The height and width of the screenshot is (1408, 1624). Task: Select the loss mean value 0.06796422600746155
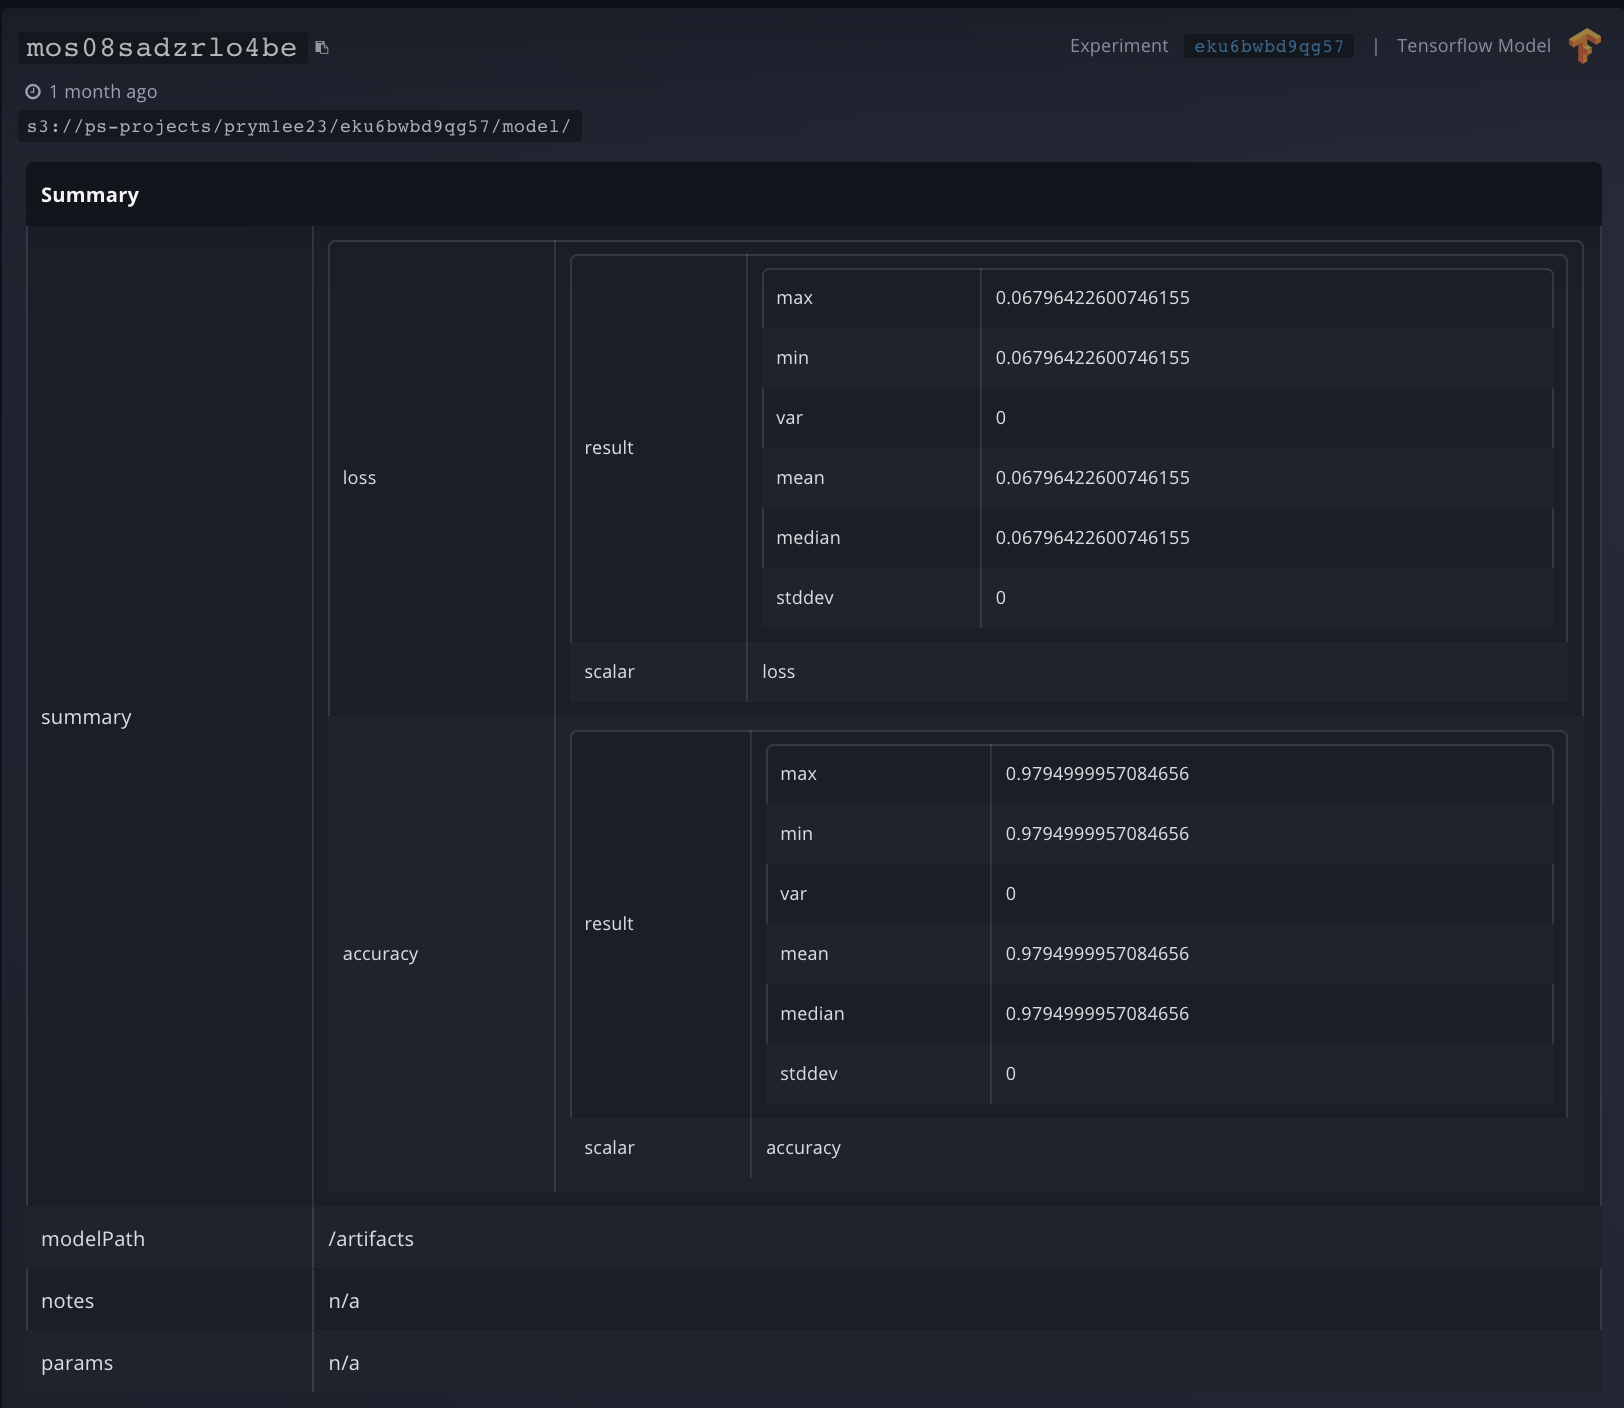click(1093, 478)
